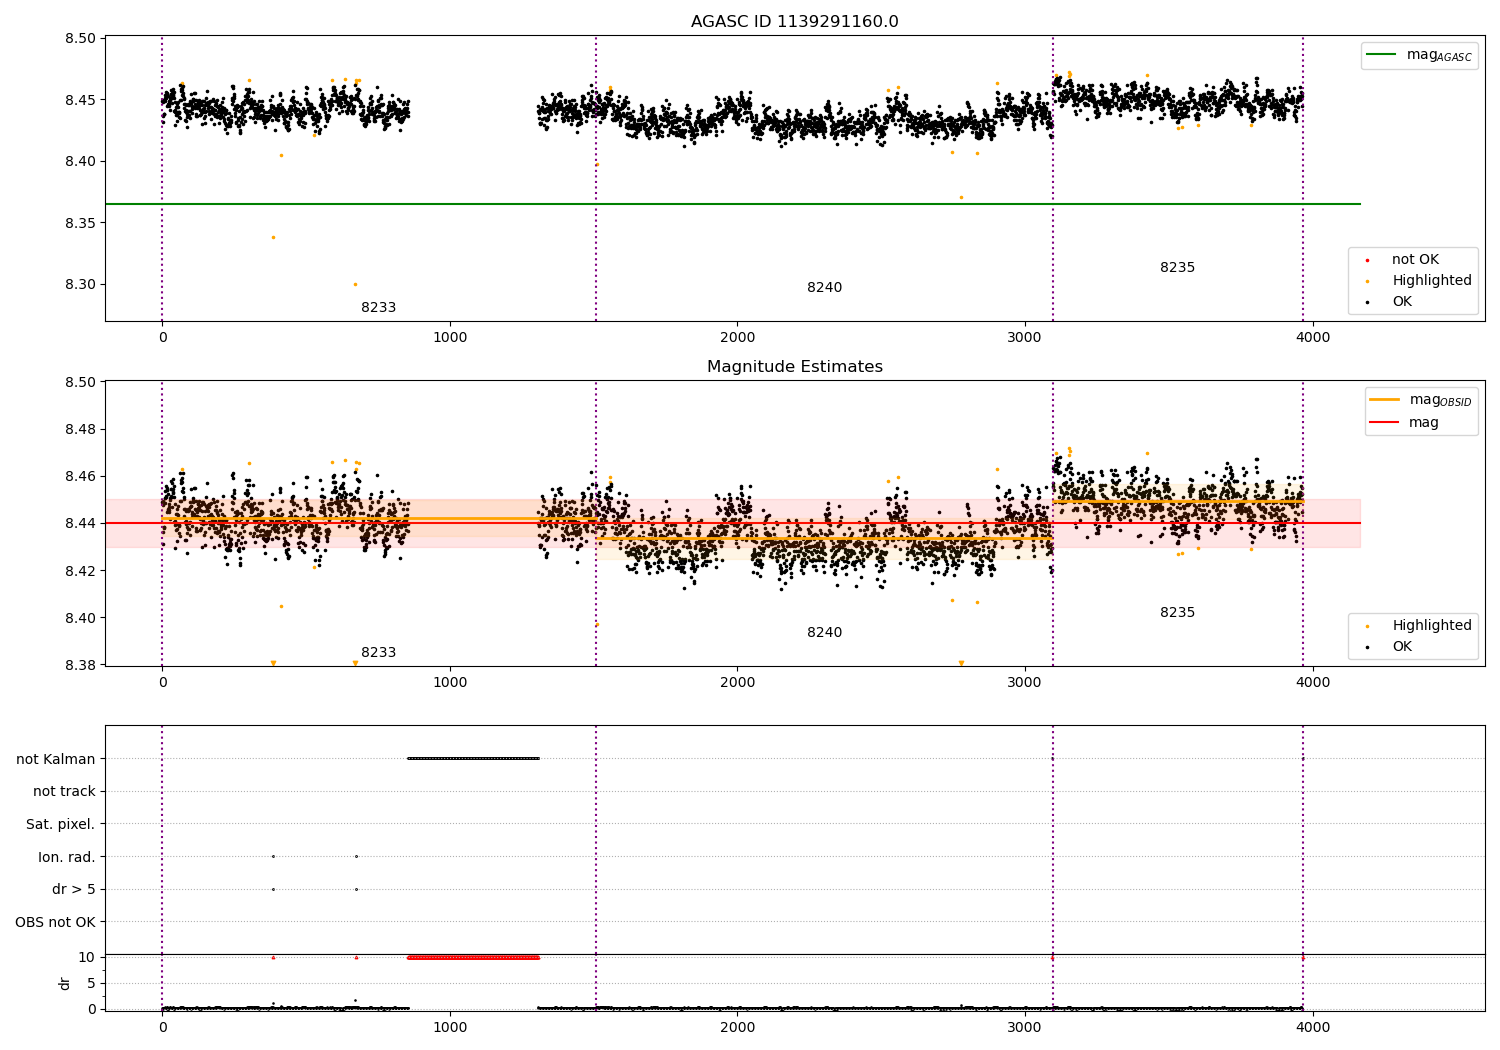
Task: Click obsid label 8233 in Magnitude Estimates plot
Action: point(378,653)
